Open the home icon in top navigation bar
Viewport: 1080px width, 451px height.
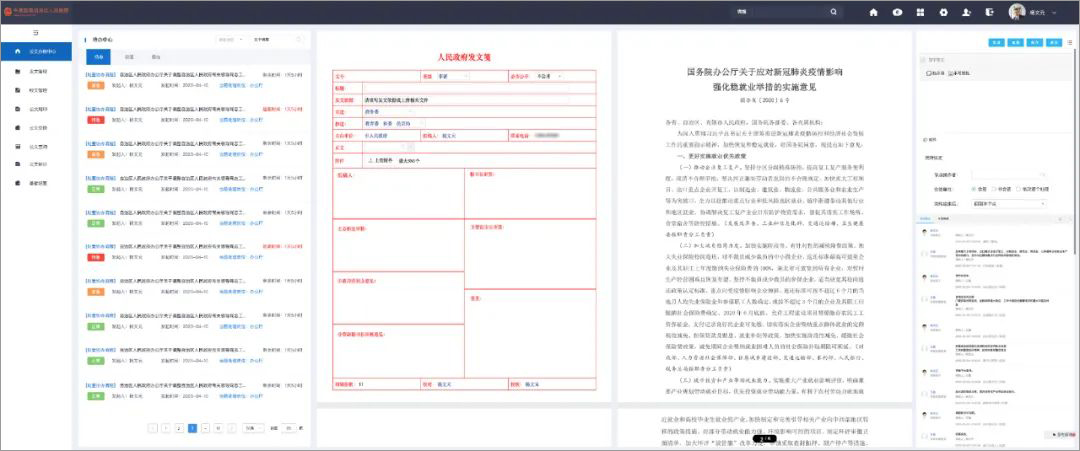(x=873, y=12)
